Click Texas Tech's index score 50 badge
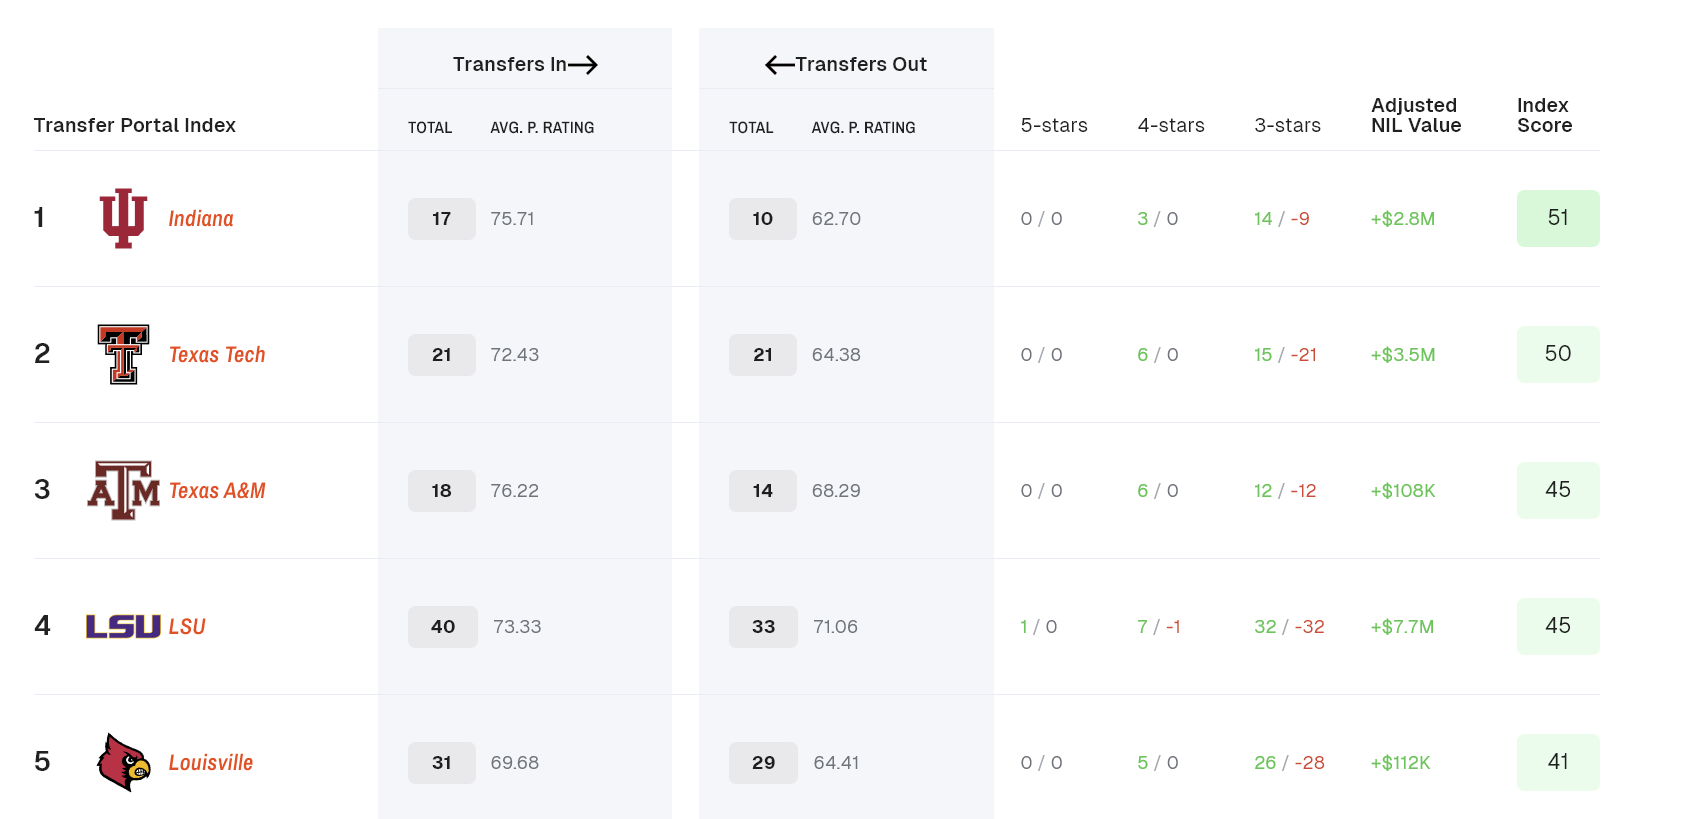The width and height of the screenshot is (1695, 819). click(1557, 354)
